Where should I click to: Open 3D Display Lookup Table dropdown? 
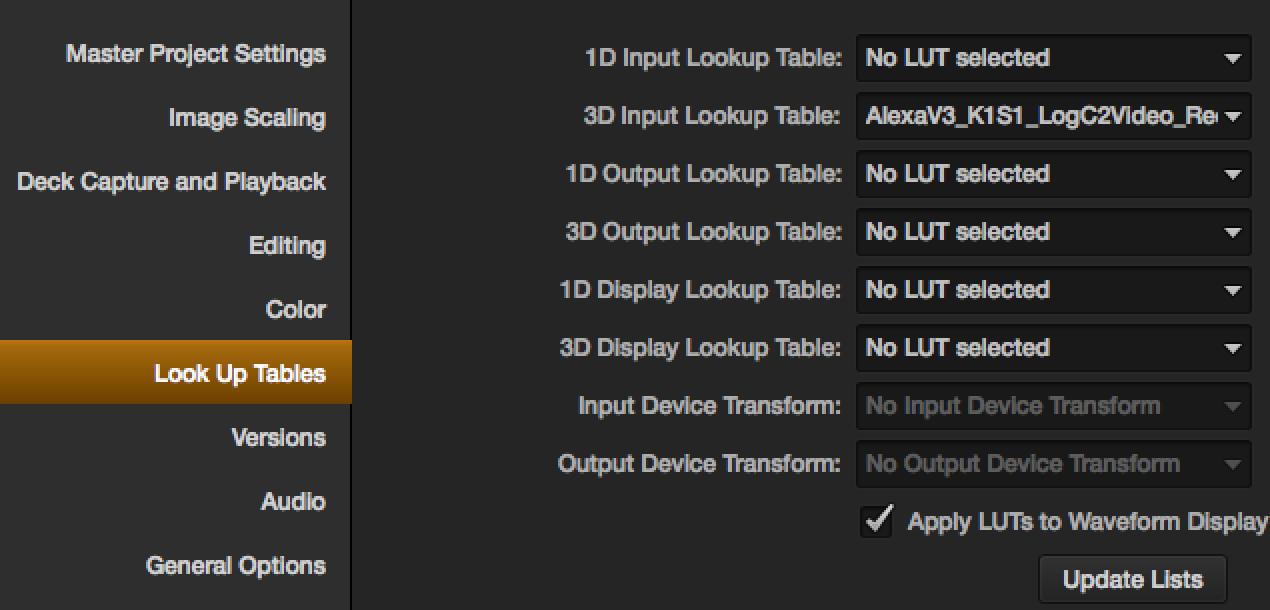(x=1053, y=348)
